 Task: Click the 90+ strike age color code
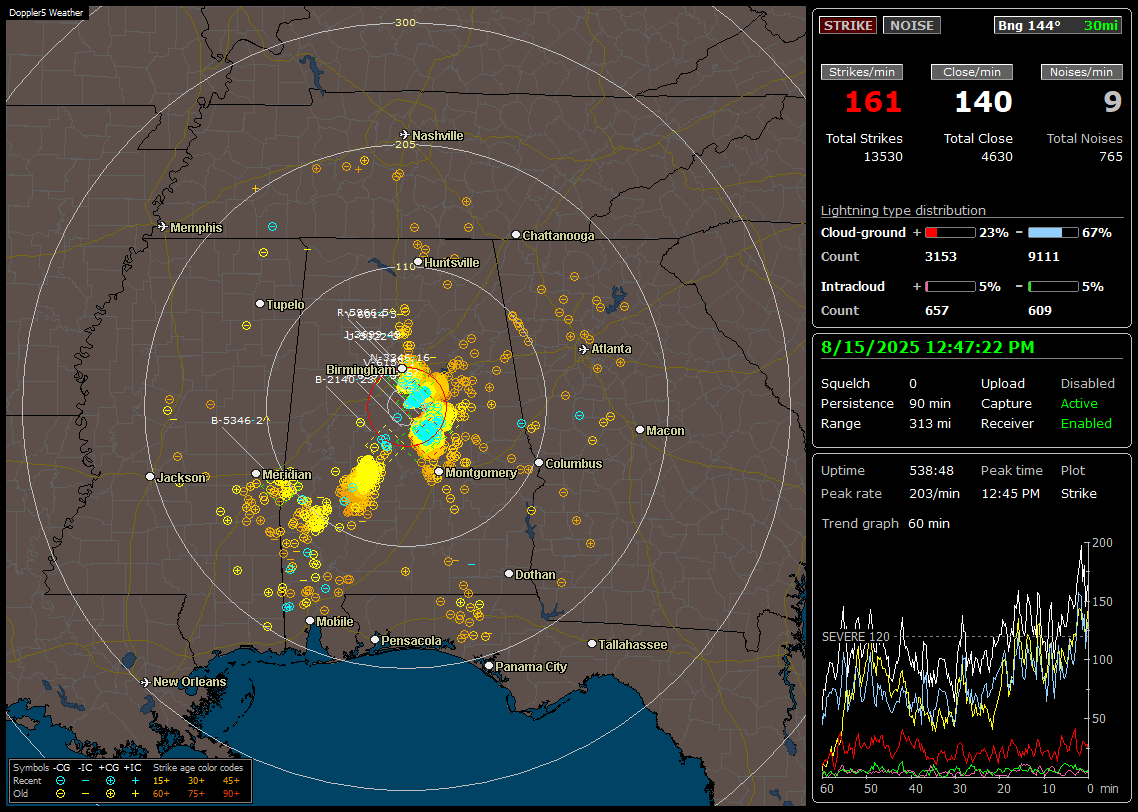231,794
